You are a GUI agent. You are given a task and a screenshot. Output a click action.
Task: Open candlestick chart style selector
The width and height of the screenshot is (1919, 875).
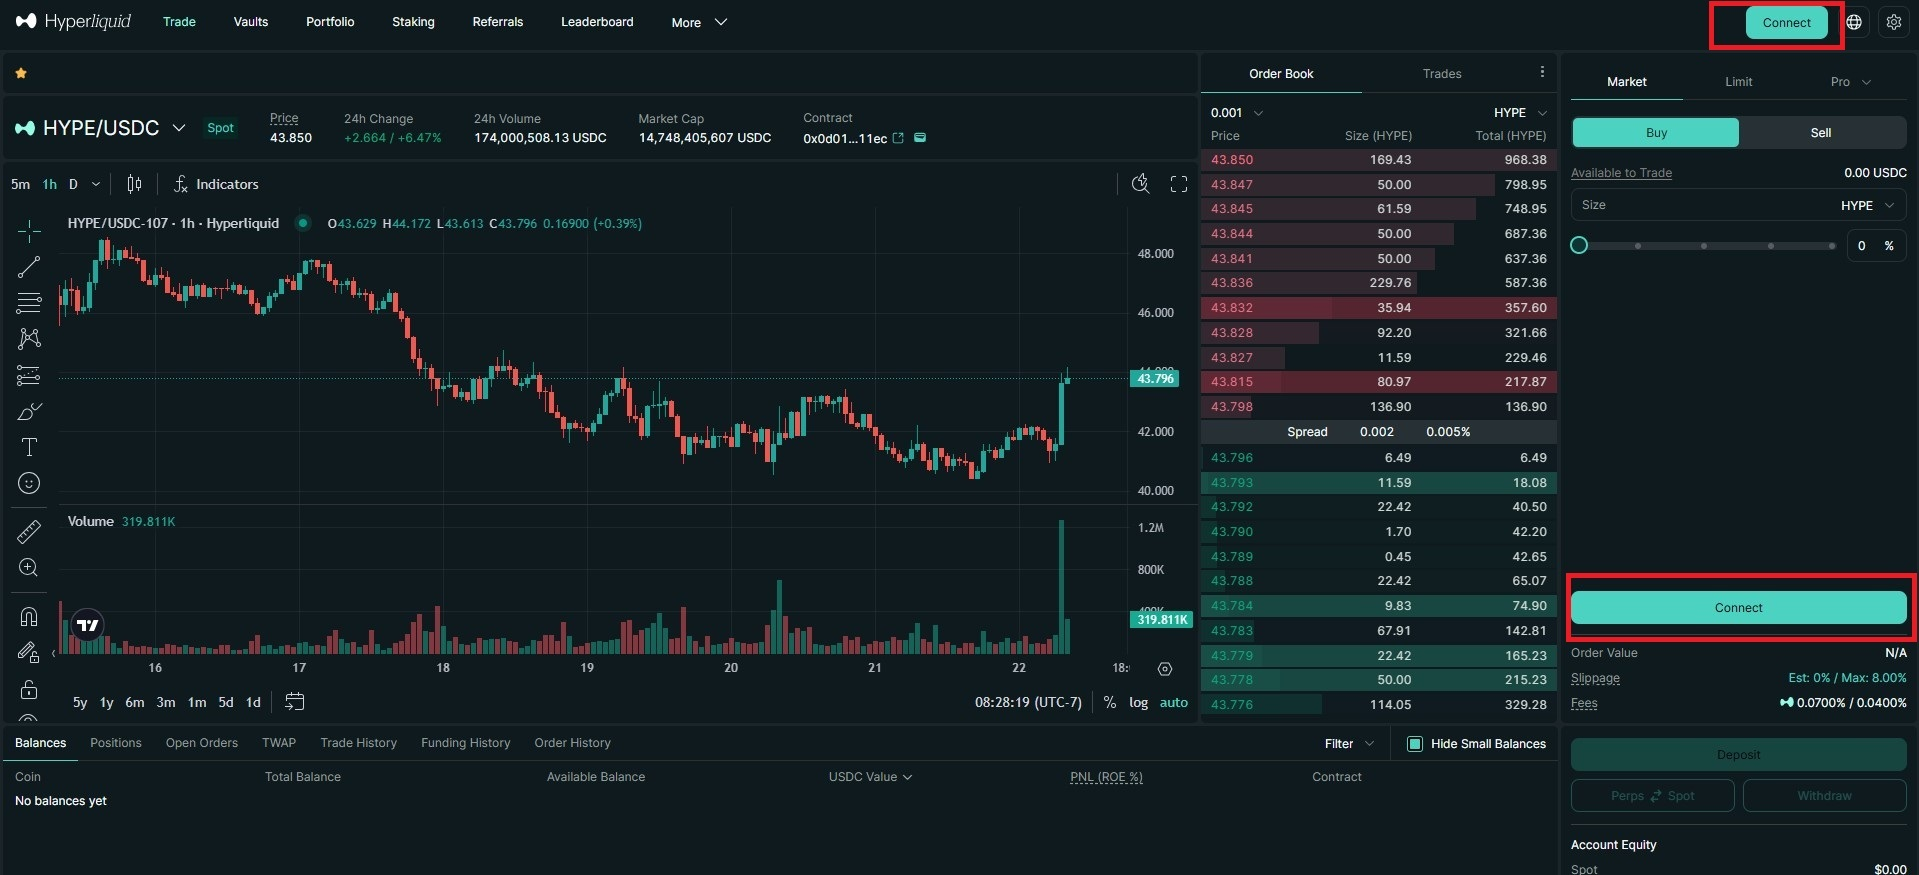pyautogui.click(x=134, y=184)
